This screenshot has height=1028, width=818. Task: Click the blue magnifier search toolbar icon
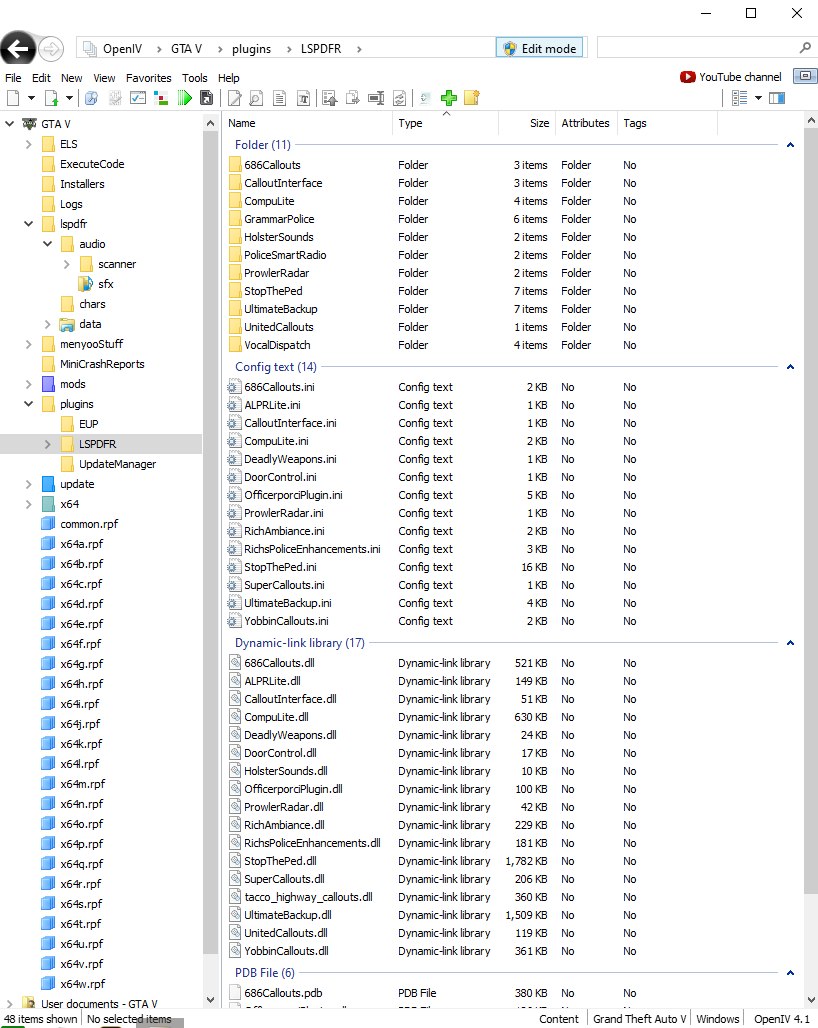point(92,98)
